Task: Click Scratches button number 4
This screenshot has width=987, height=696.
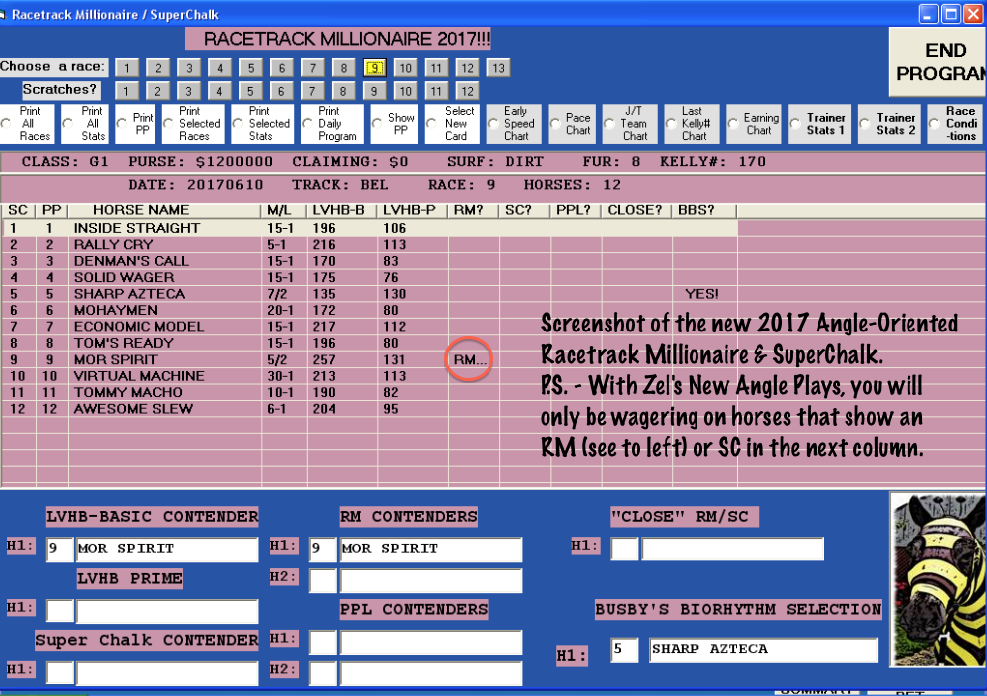Action: click(219, 91)
